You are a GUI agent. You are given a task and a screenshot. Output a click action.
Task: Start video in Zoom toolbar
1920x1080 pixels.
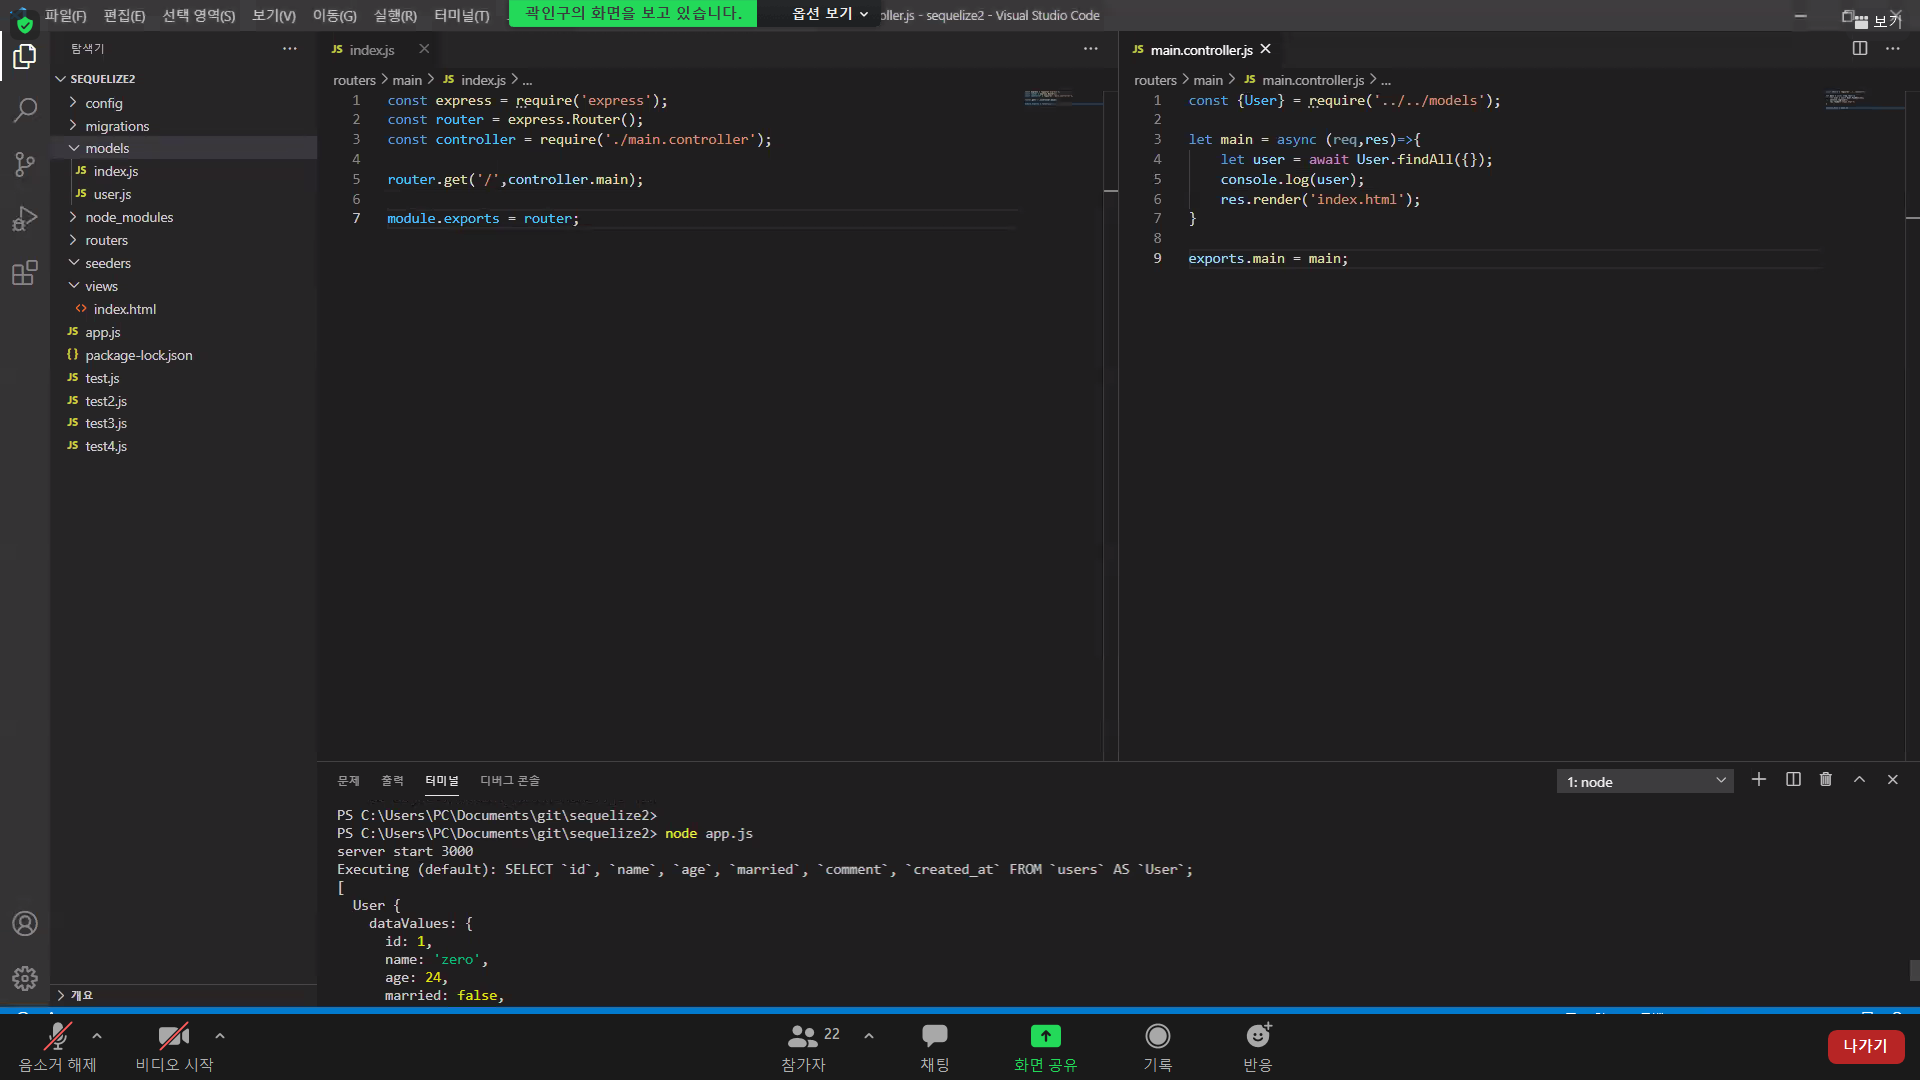174,1046
